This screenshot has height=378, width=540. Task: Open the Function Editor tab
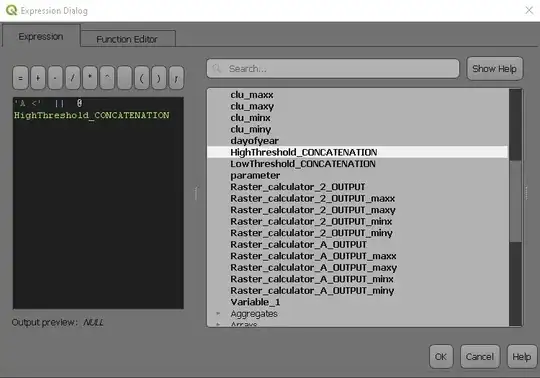tap(127, 39)
